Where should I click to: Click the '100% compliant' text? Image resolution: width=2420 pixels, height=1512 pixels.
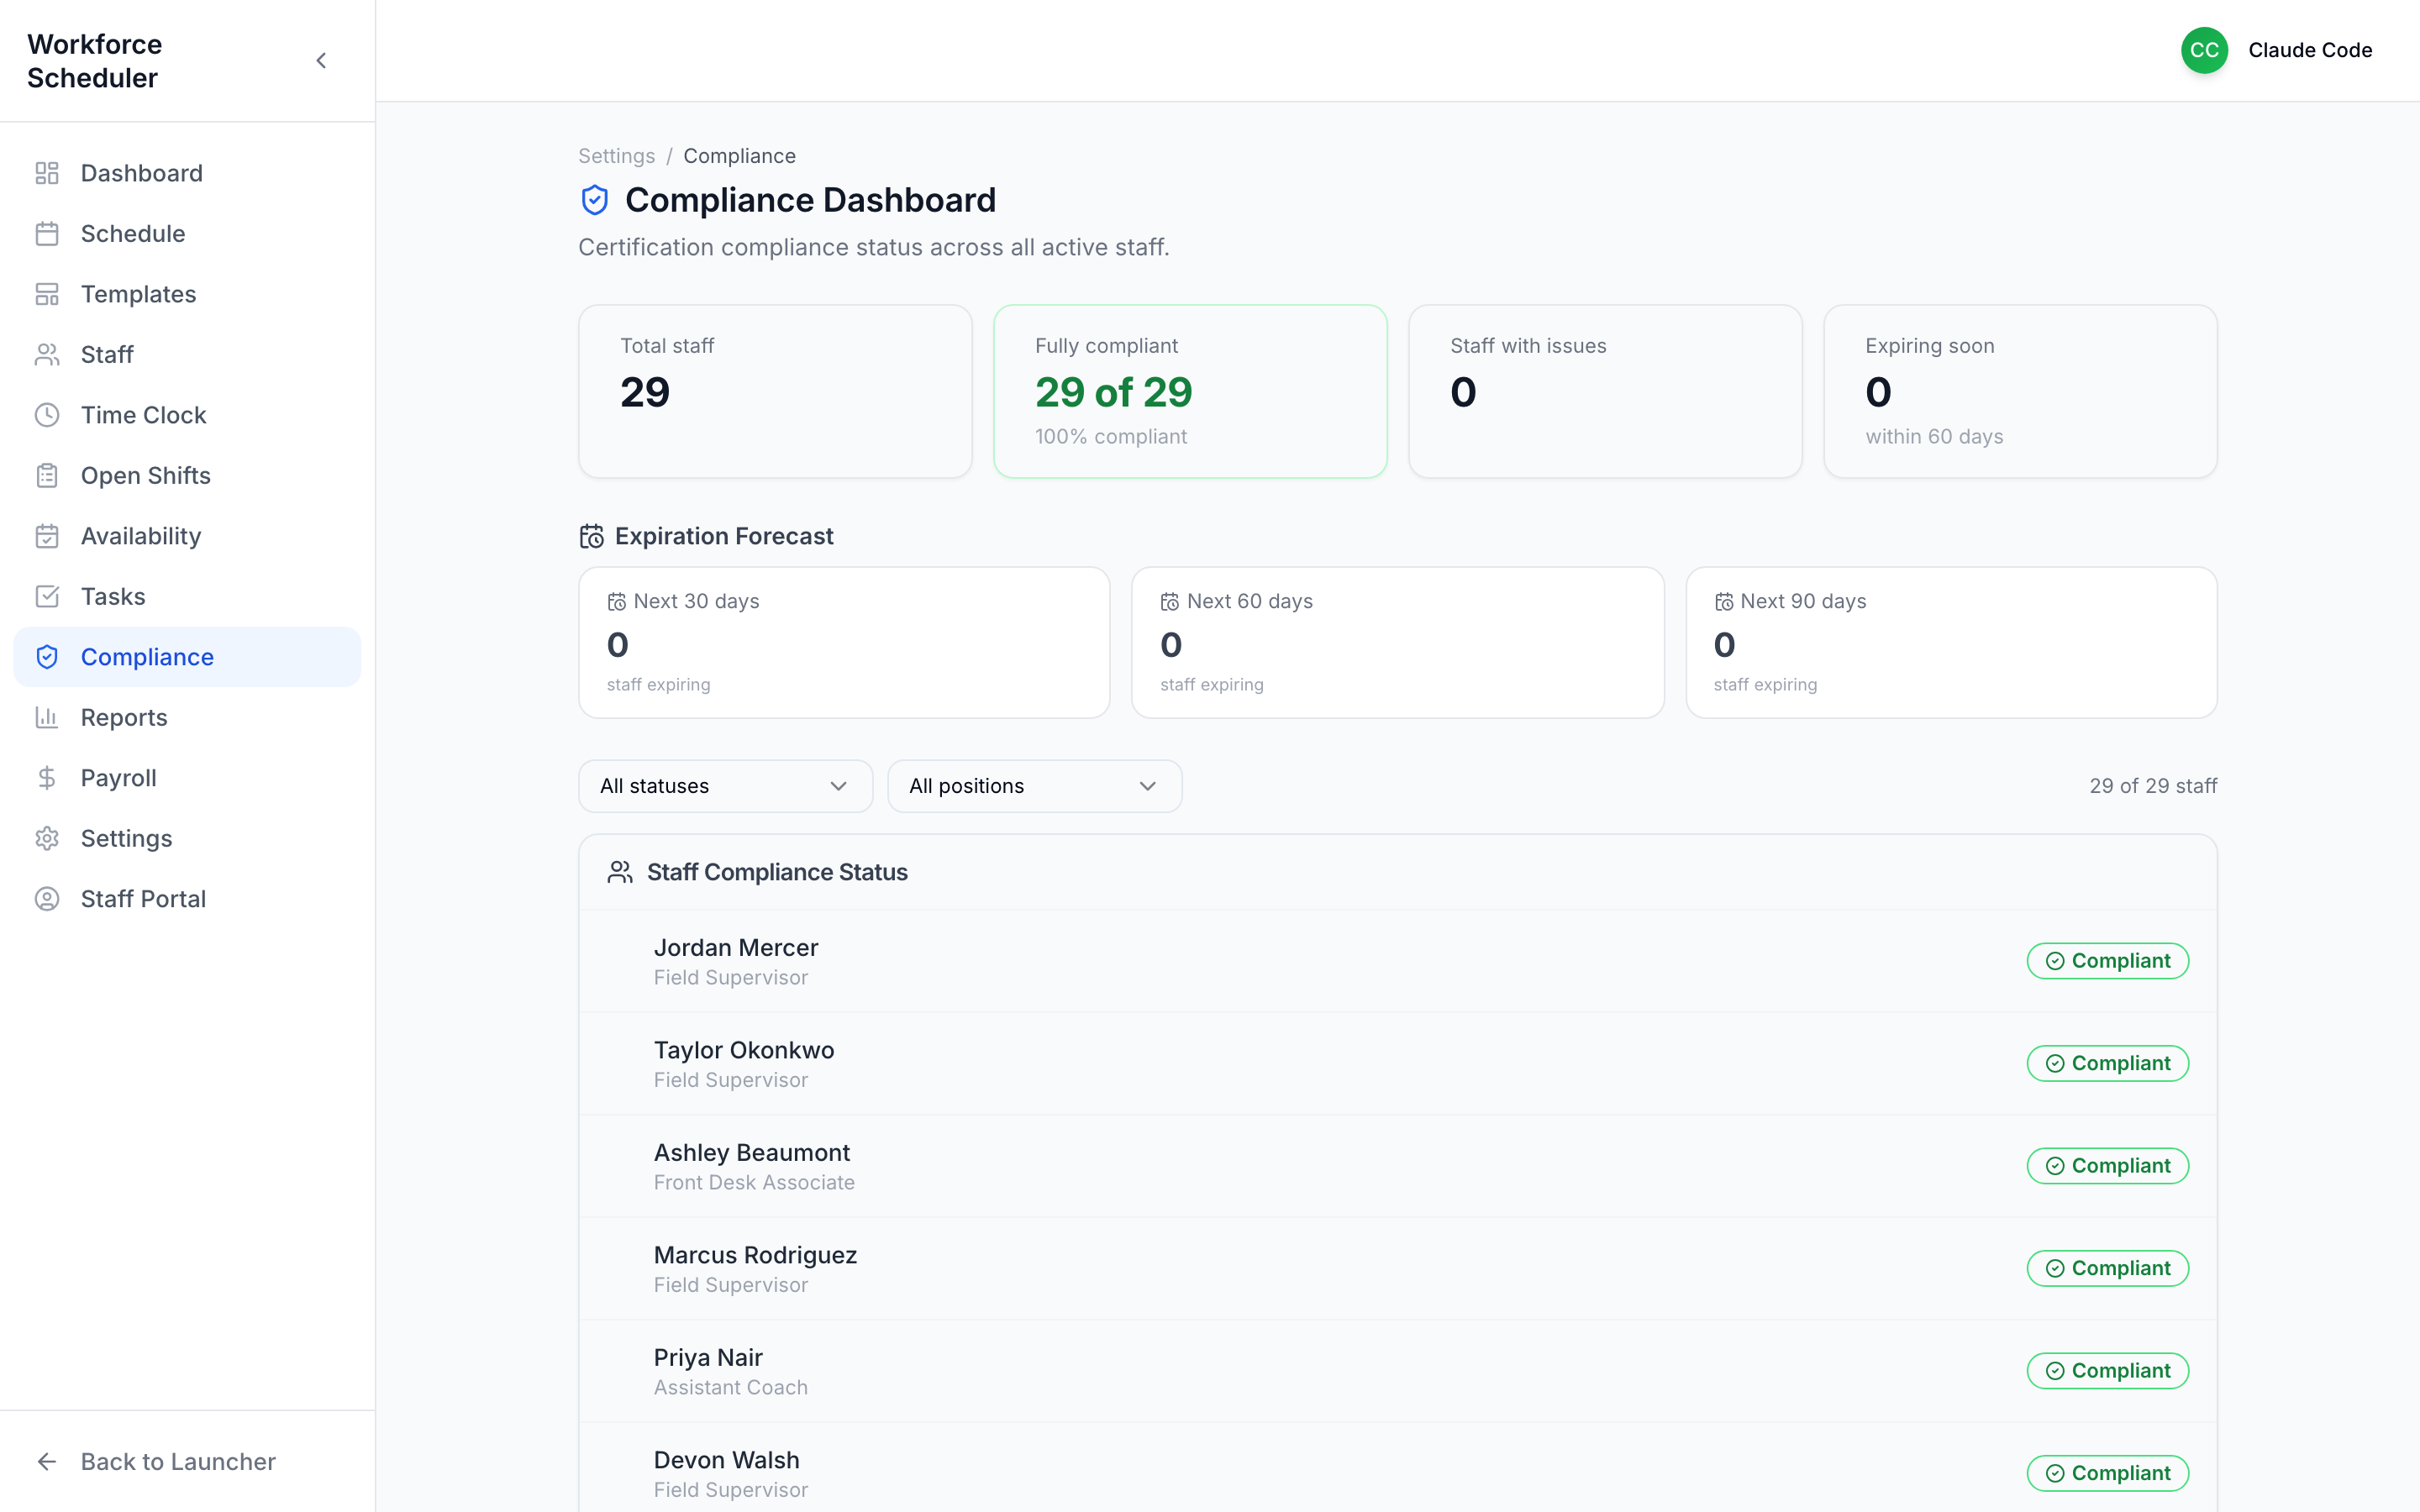point(1111,437)
